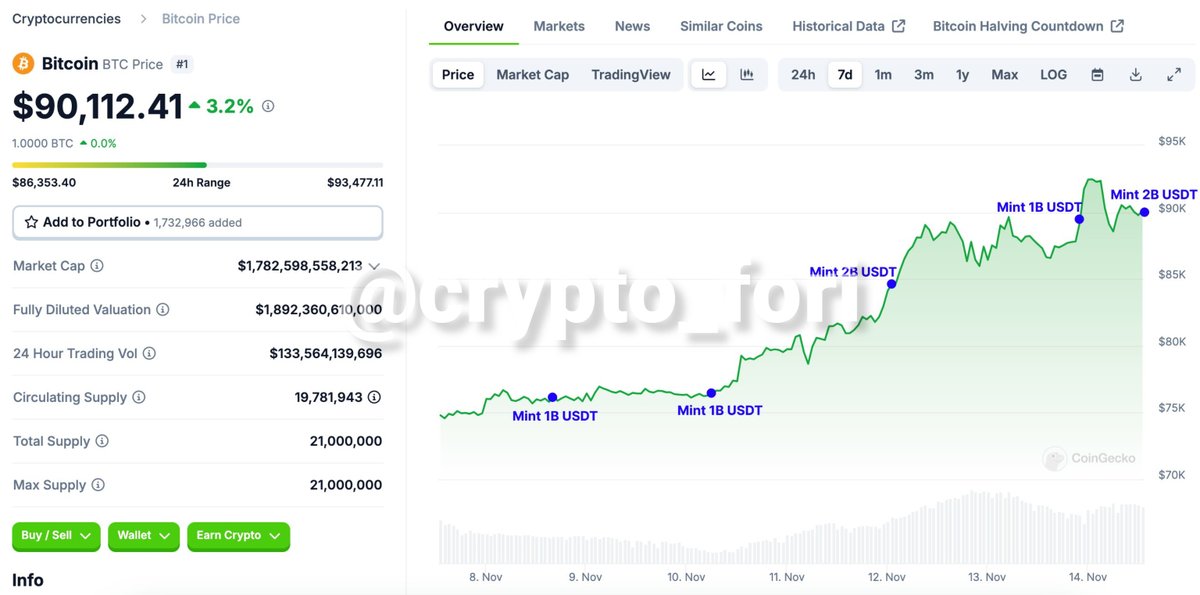Click Circulating Supply label info icon
This screenshot has height=595, width=1200.
click(x=139, y=397)
